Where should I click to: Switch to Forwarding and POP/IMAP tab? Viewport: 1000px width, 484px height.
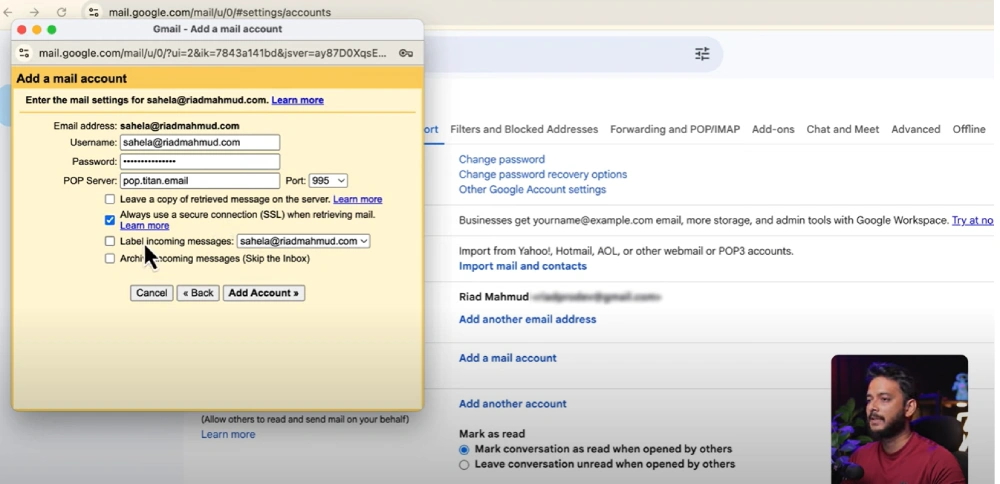[675, 129]
